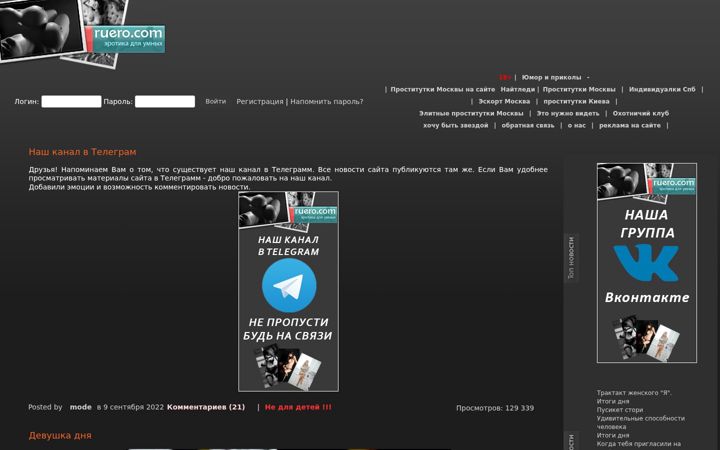Open the Регистрация link

click(260, 101)
